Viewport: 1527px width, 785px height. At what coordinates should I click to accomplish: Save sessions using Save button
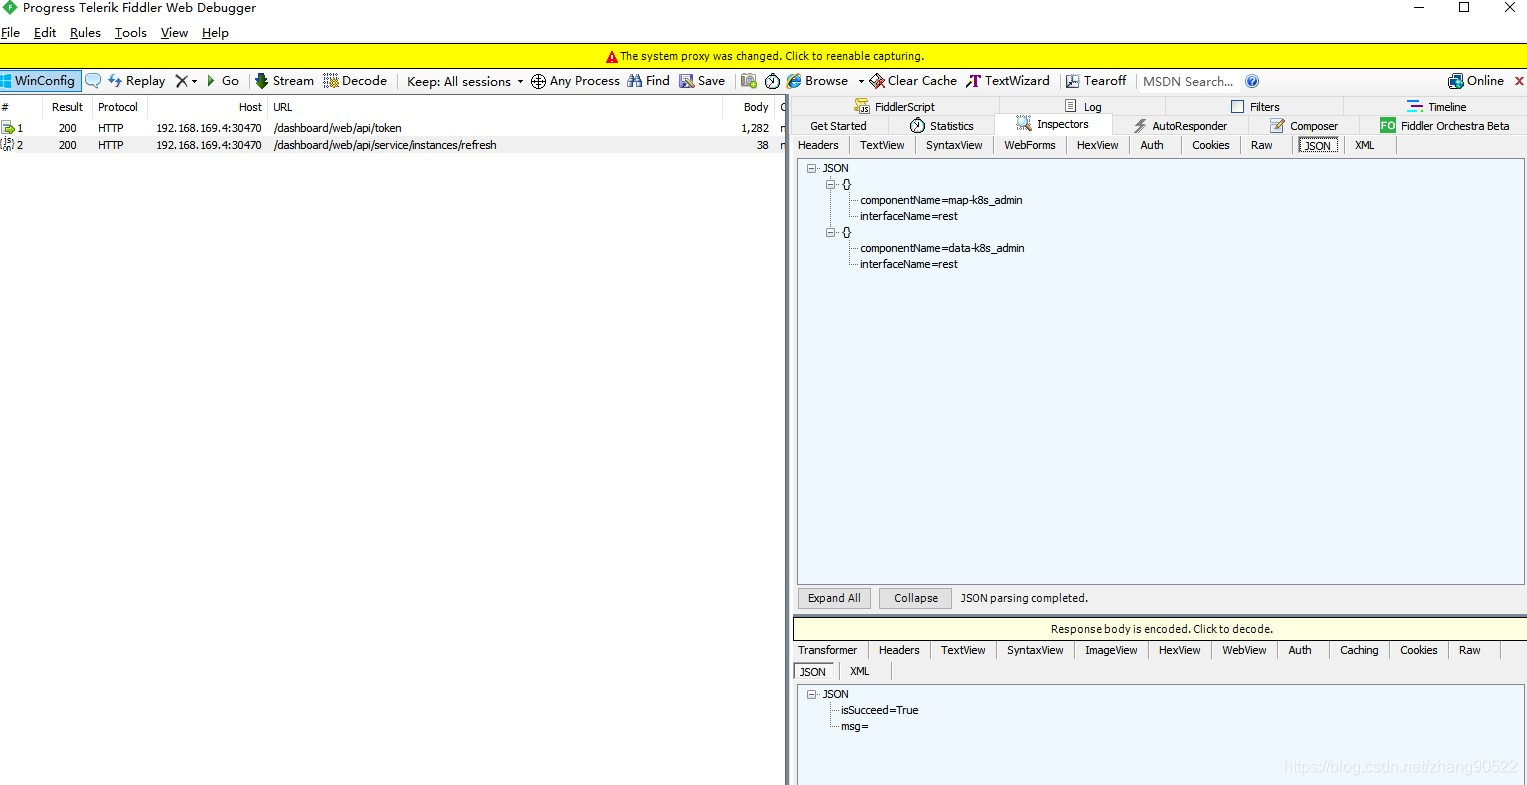[x=702, y=81]
